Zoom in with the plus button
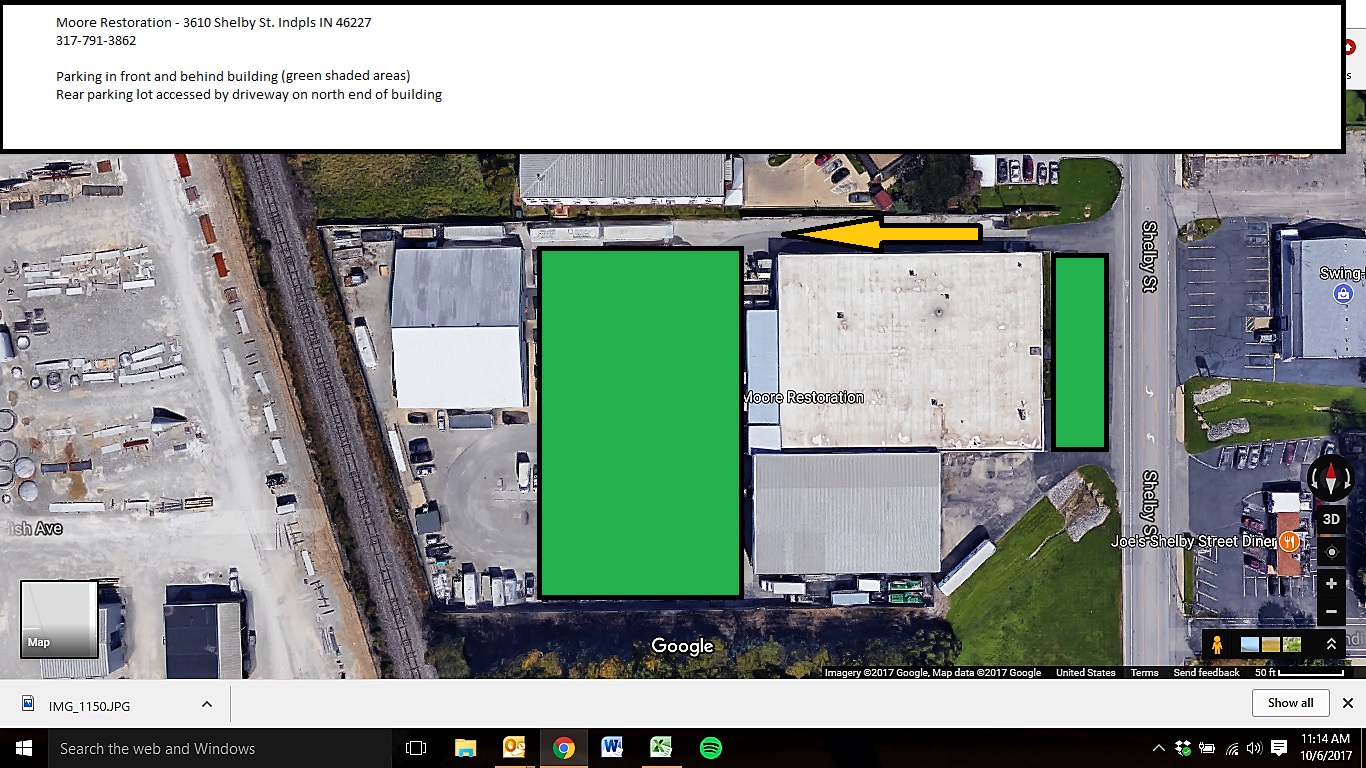Viewport: 1366px width, 768px height. [x=1331, y=584]
